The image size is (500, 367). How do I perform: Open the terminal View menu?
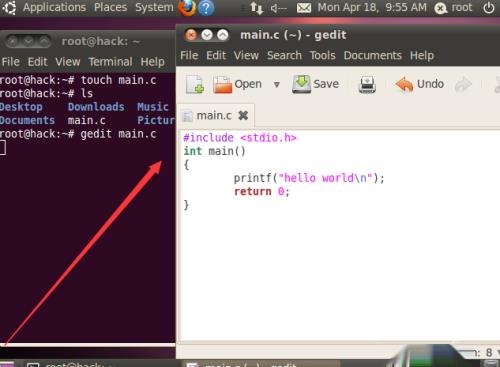click(x=68, y=62)
